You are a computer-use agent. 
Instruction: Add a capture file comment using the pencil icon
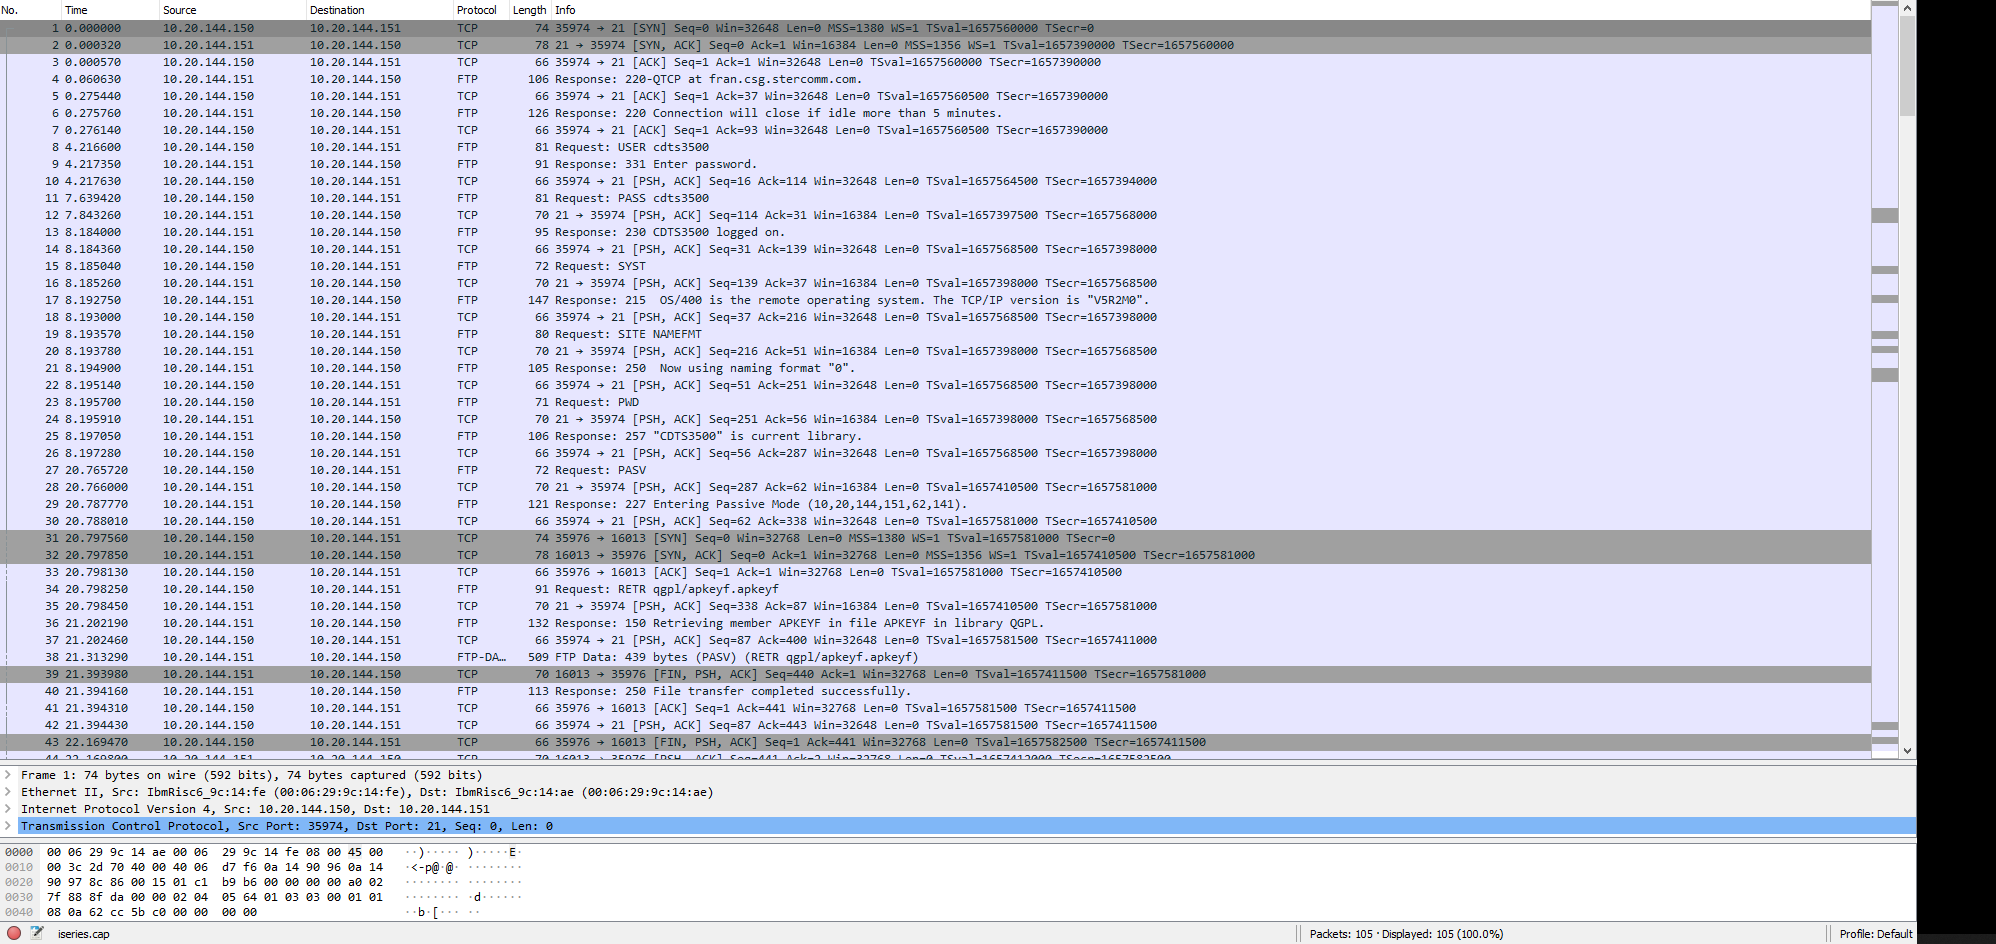[36, 933]
